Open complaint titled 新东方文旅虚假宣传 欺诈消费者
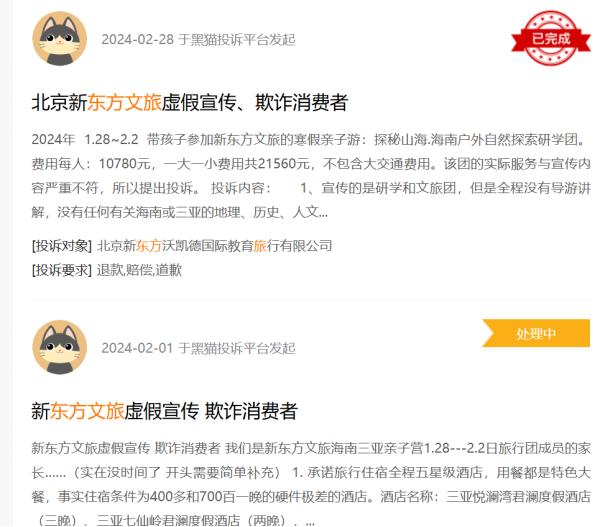This screenshot has height=527, width=605. [164, 411]
